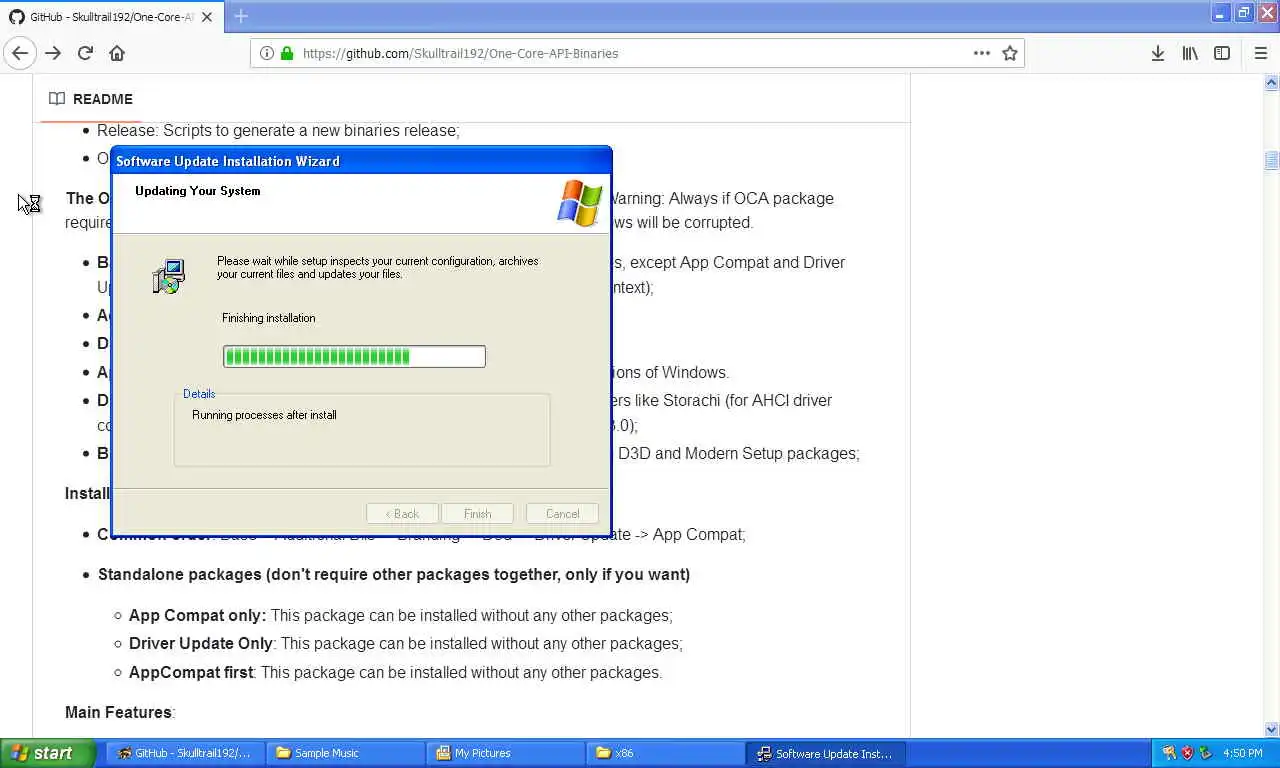Screen dimensions: 1280x768
Task: Click the Back button in wizard
Action: [x=402, y=514]
